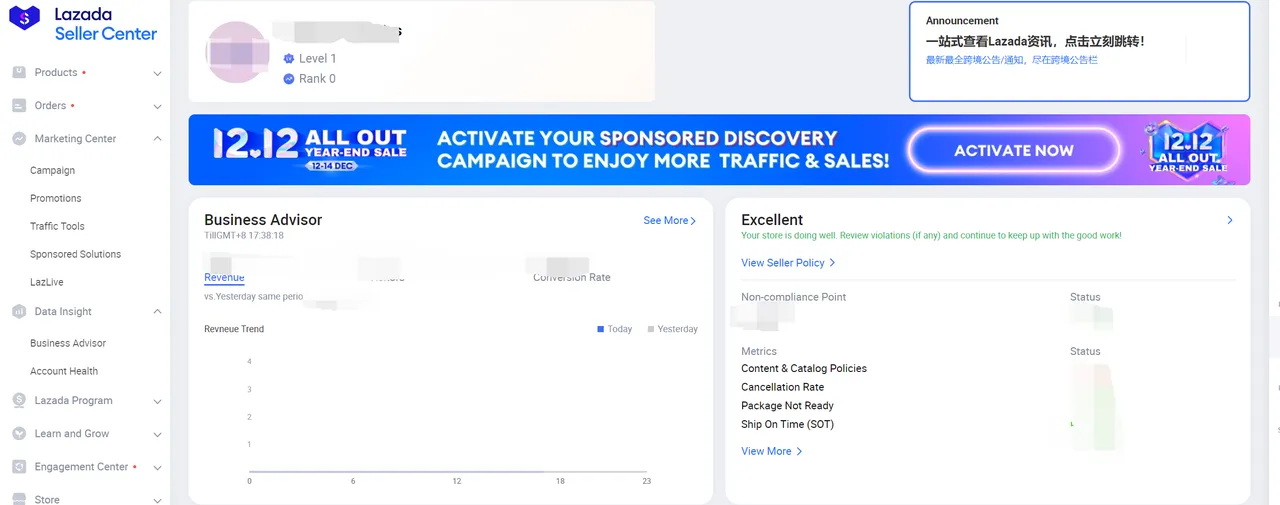Select the Revenue tab in Business Advisor
Viewport: 1280px width, 505px height.
click(224, 277)
